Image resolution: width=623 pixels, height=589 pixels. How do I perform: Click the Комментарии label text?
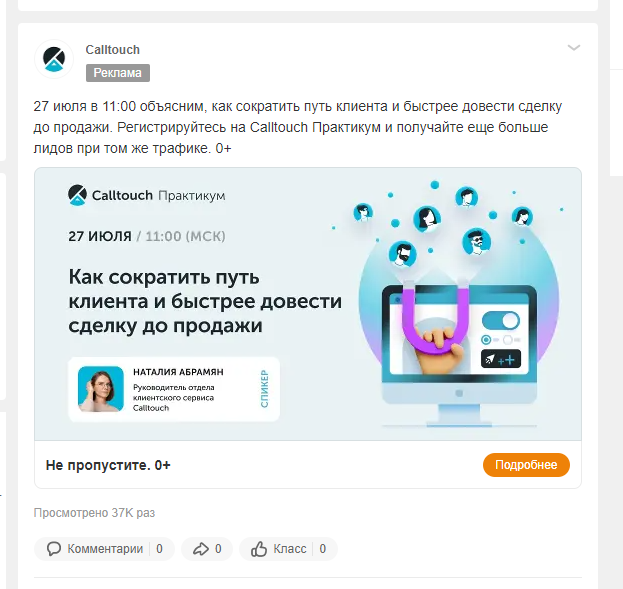click(x=105, y=549)
